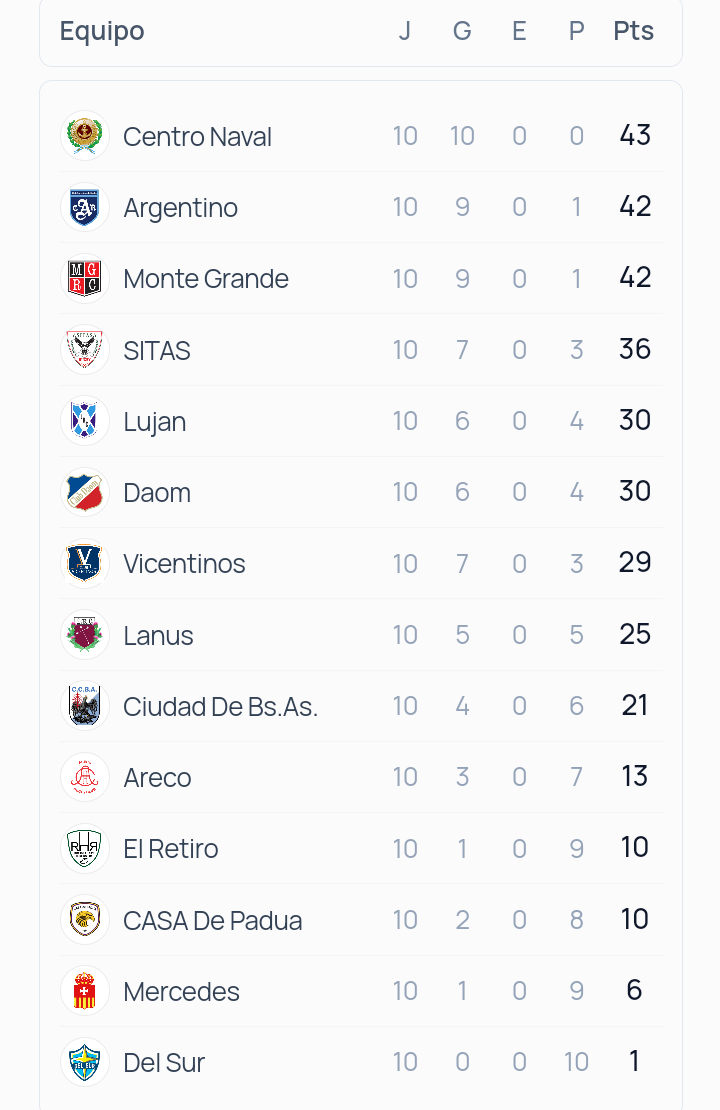Image resolution: width=720 pixels, height=1110 pixels.
Task: Open the Club Daom crest
Action: 85,492
